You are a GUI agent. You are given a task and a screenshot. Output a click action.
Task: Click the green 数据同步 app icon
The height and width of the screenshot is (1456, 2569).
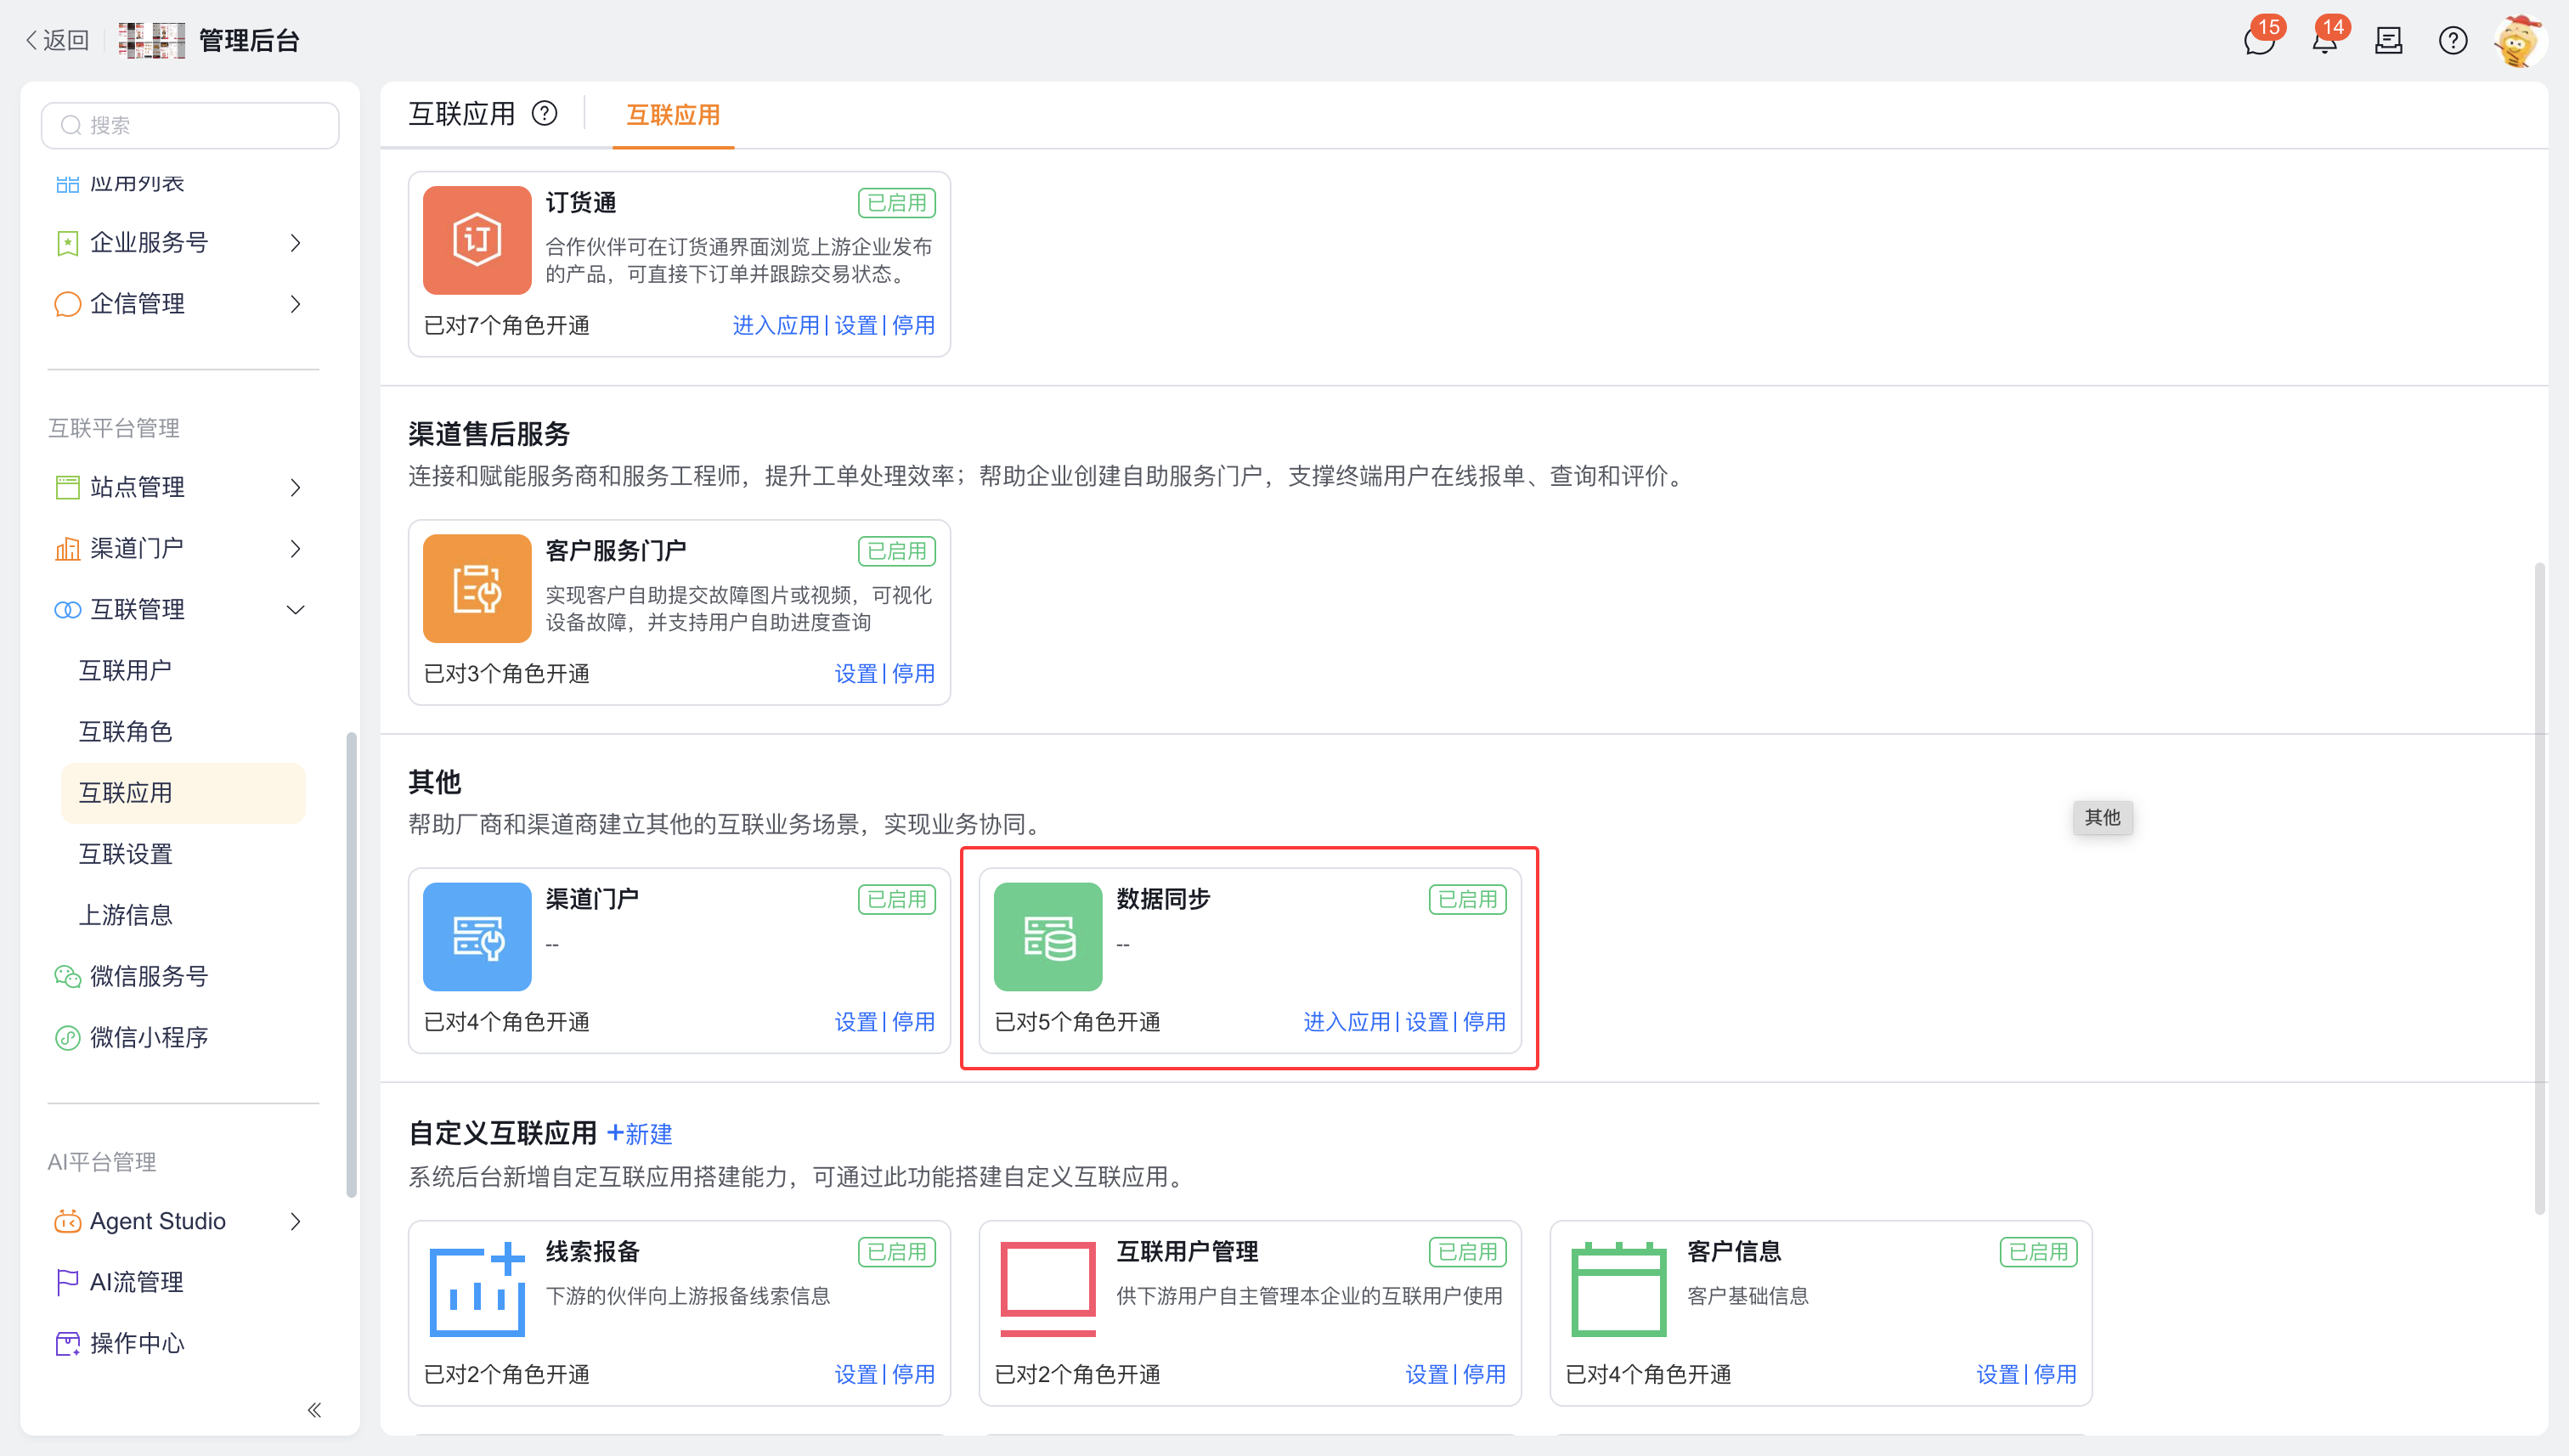1048,936
